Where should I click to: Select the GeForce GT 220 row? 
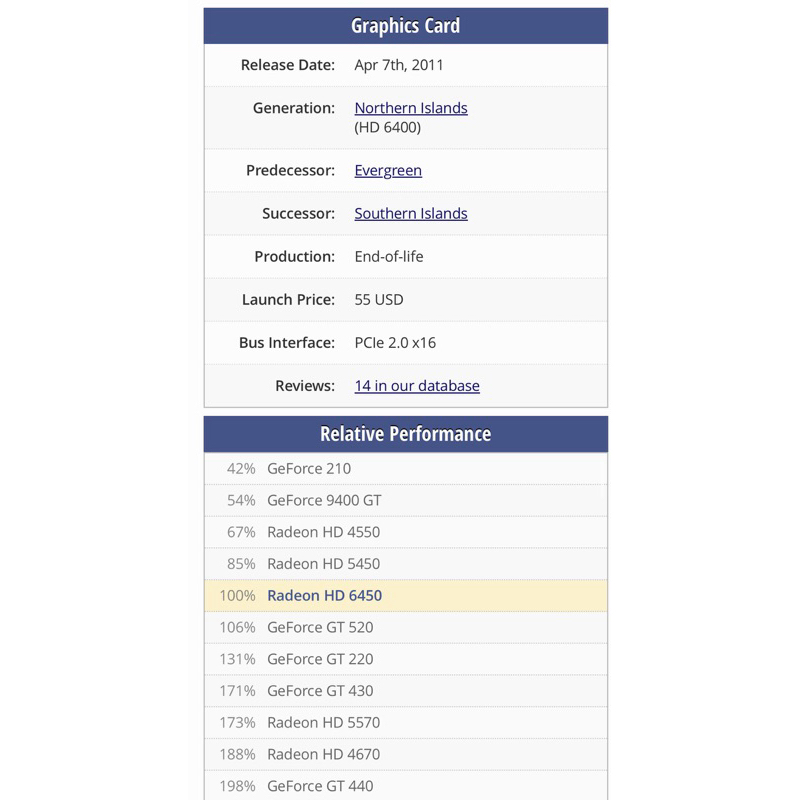tap(320, 660)
